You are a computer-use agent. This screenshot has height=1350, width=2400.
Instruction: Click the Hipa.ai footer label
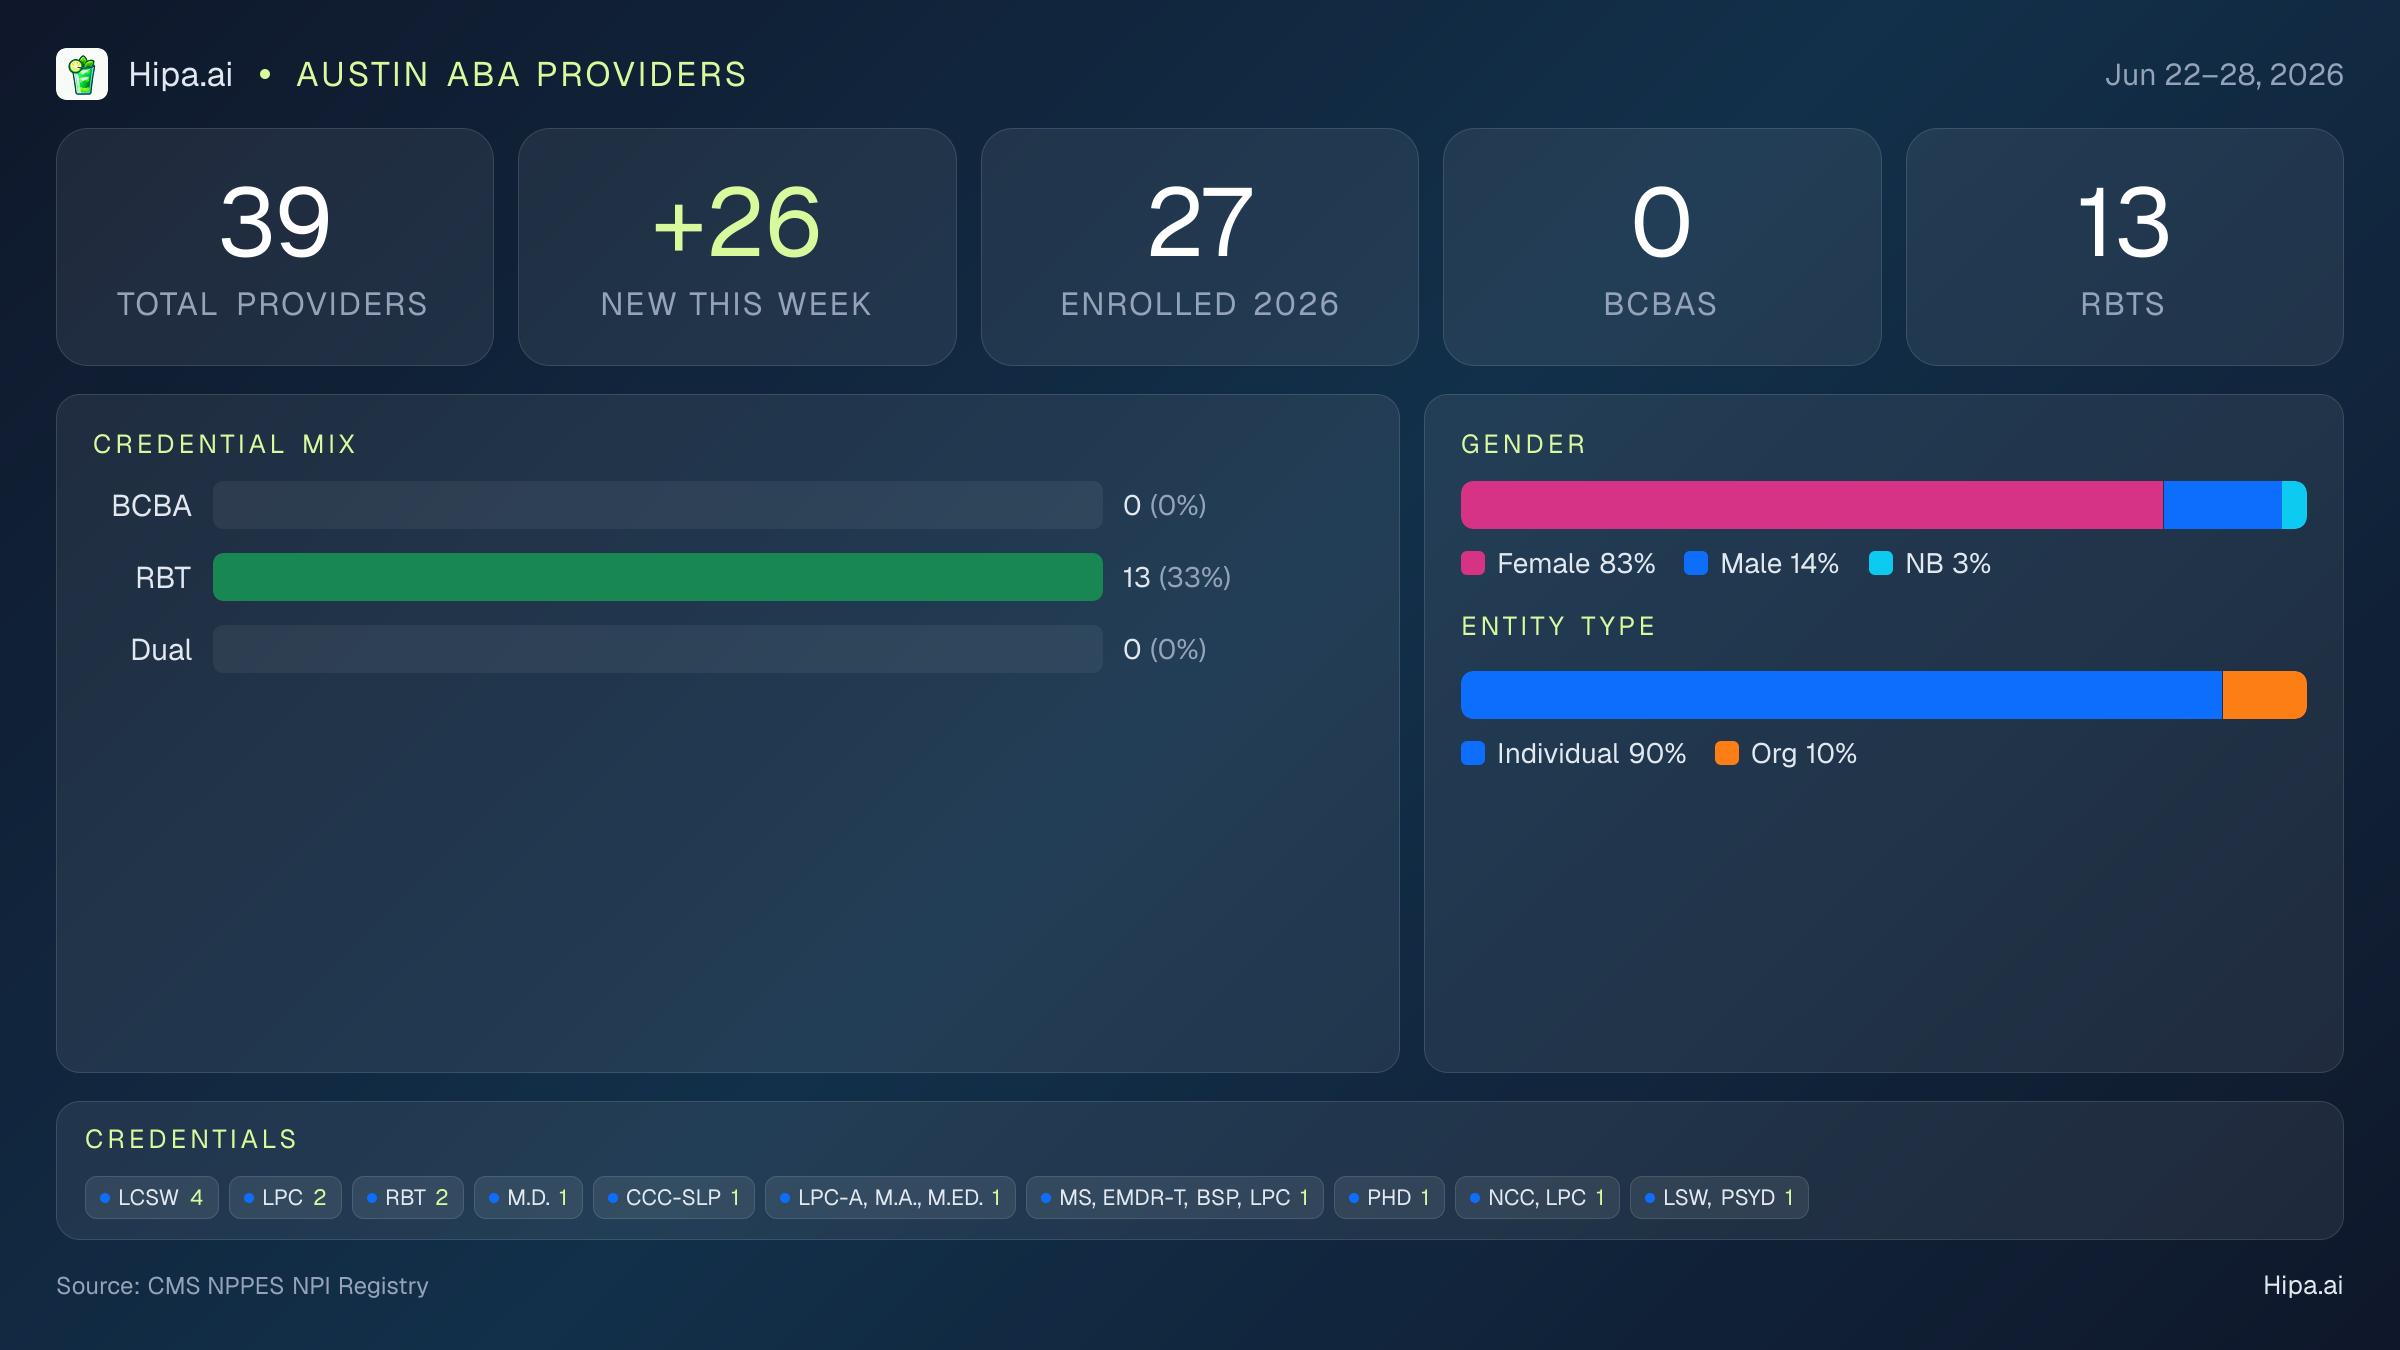click(x=2303, y=1285)
